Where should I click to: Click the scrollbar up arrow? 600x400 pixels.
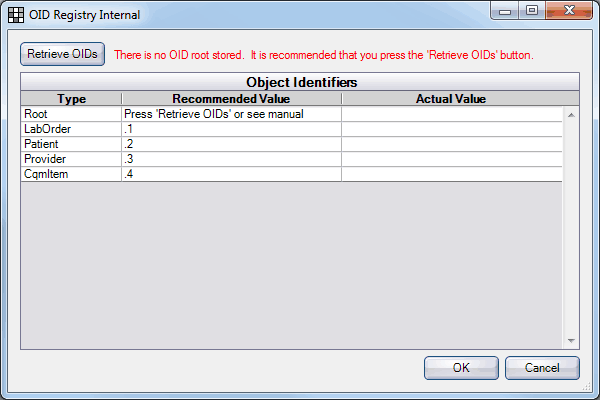(x=573, y=114)
